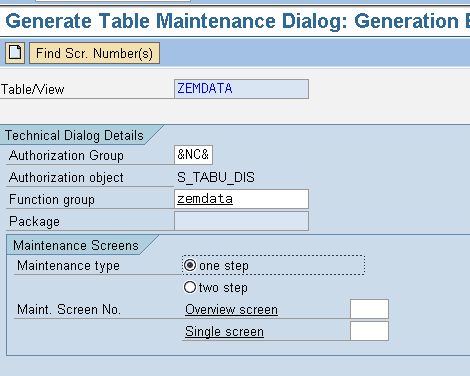Viewport: 470px width, 376px height.
Task: Click the Single screen number input box
Action: (369, 331)
